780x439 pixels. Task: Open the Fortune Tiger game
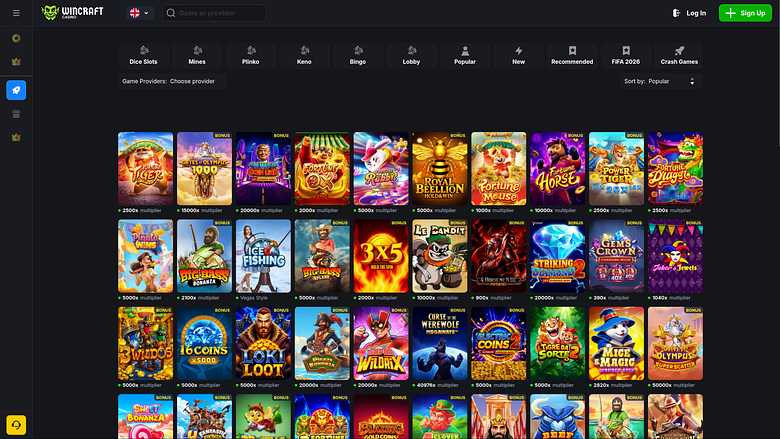pyautogui.click(x=145, y=169)
